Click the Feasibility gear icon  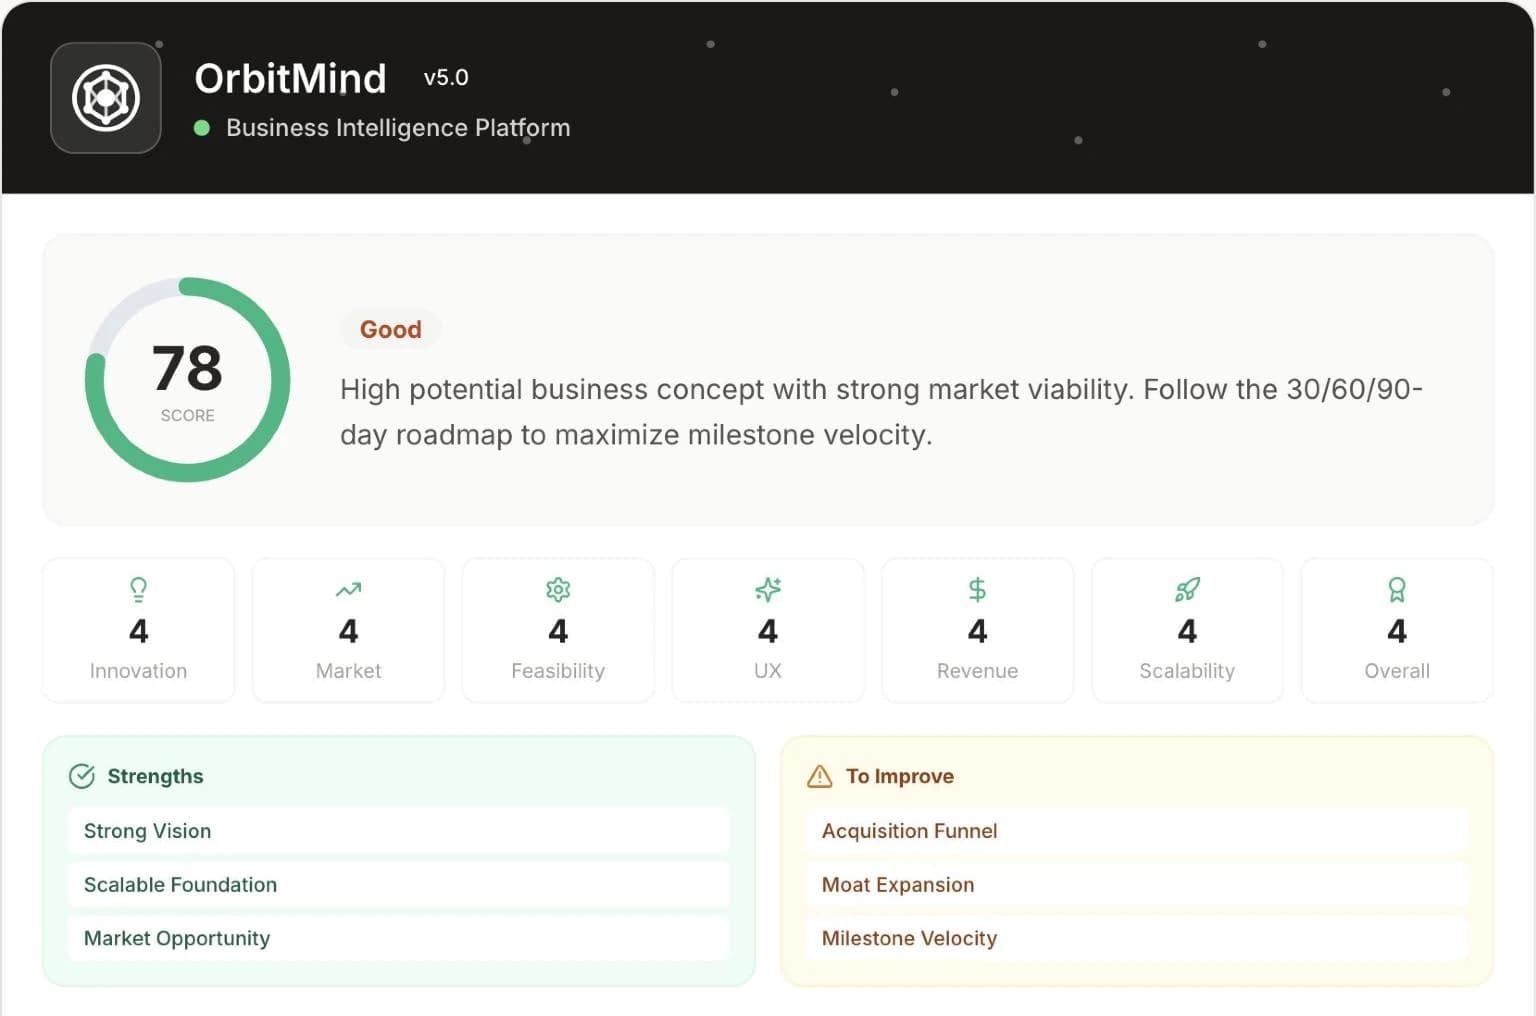pyautogui.click(x=558, y=589)
